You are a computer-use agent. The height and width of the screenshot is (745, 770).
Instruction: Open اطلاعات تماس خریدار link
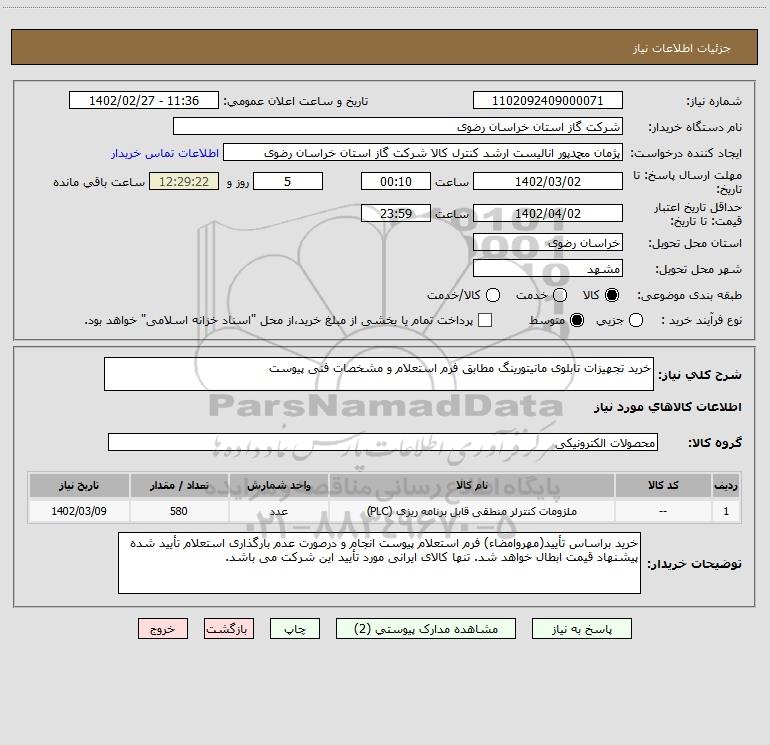[x=165, y=153]
